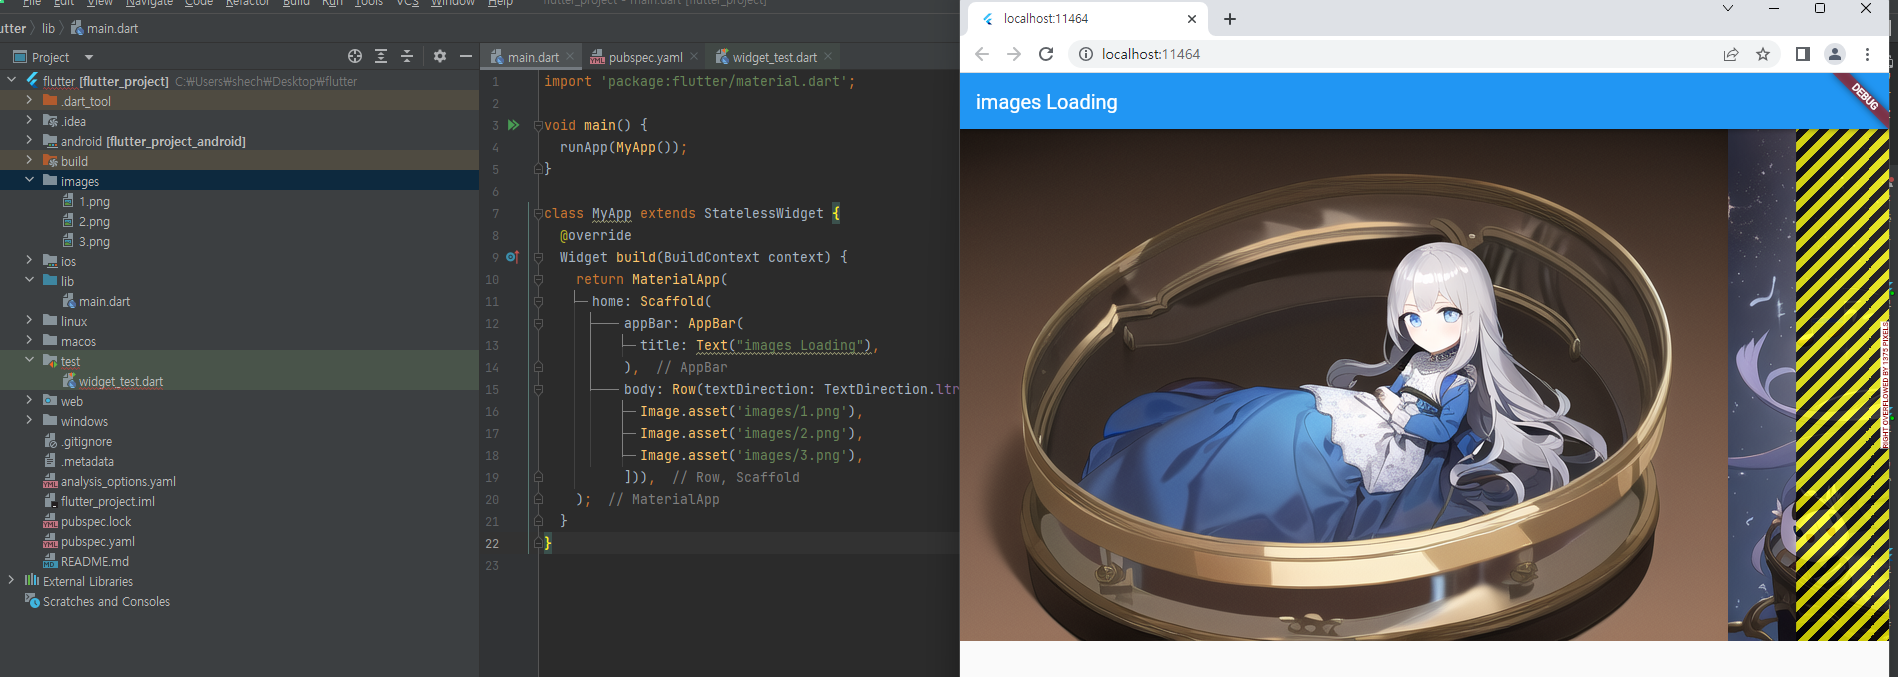Expand External Libraries node
The height and width of the screenshot is (677, 1898).
pos(11,580)
